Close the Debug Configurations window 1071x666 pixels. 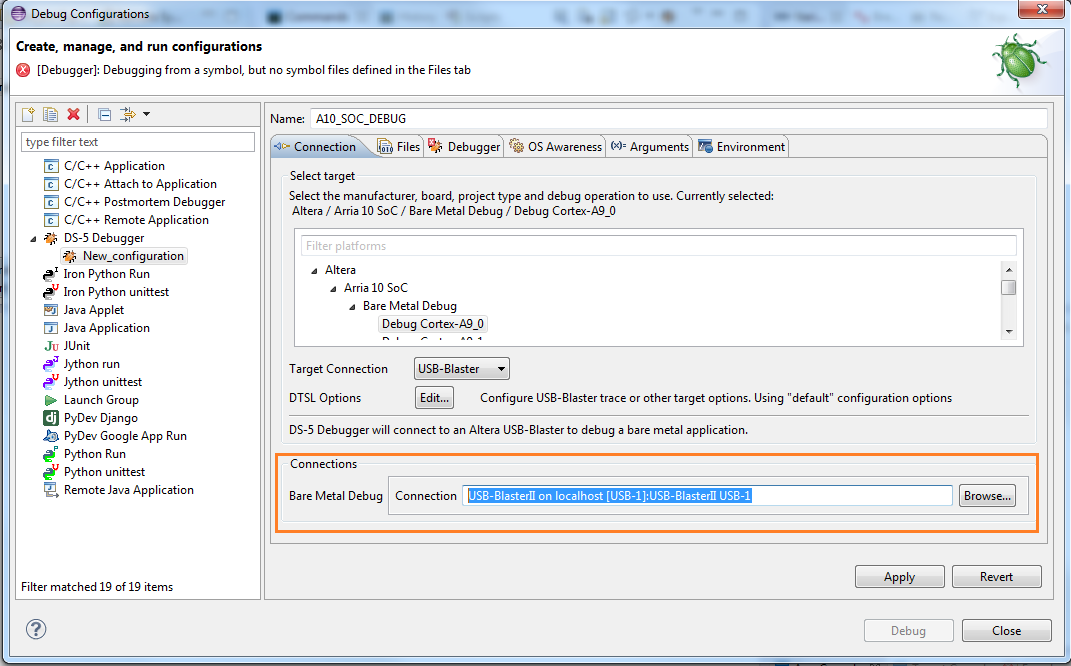(x=1042, y=9)
